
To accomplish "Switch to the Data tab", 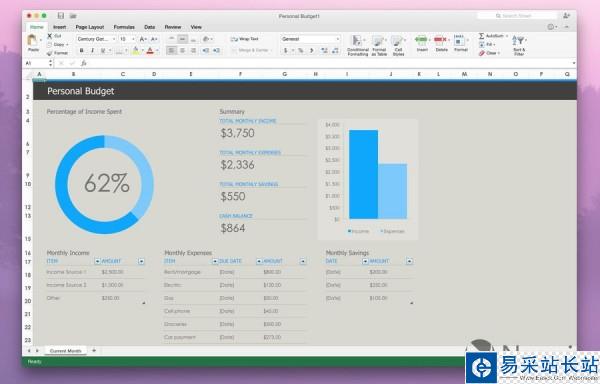I will coord(150,27).
